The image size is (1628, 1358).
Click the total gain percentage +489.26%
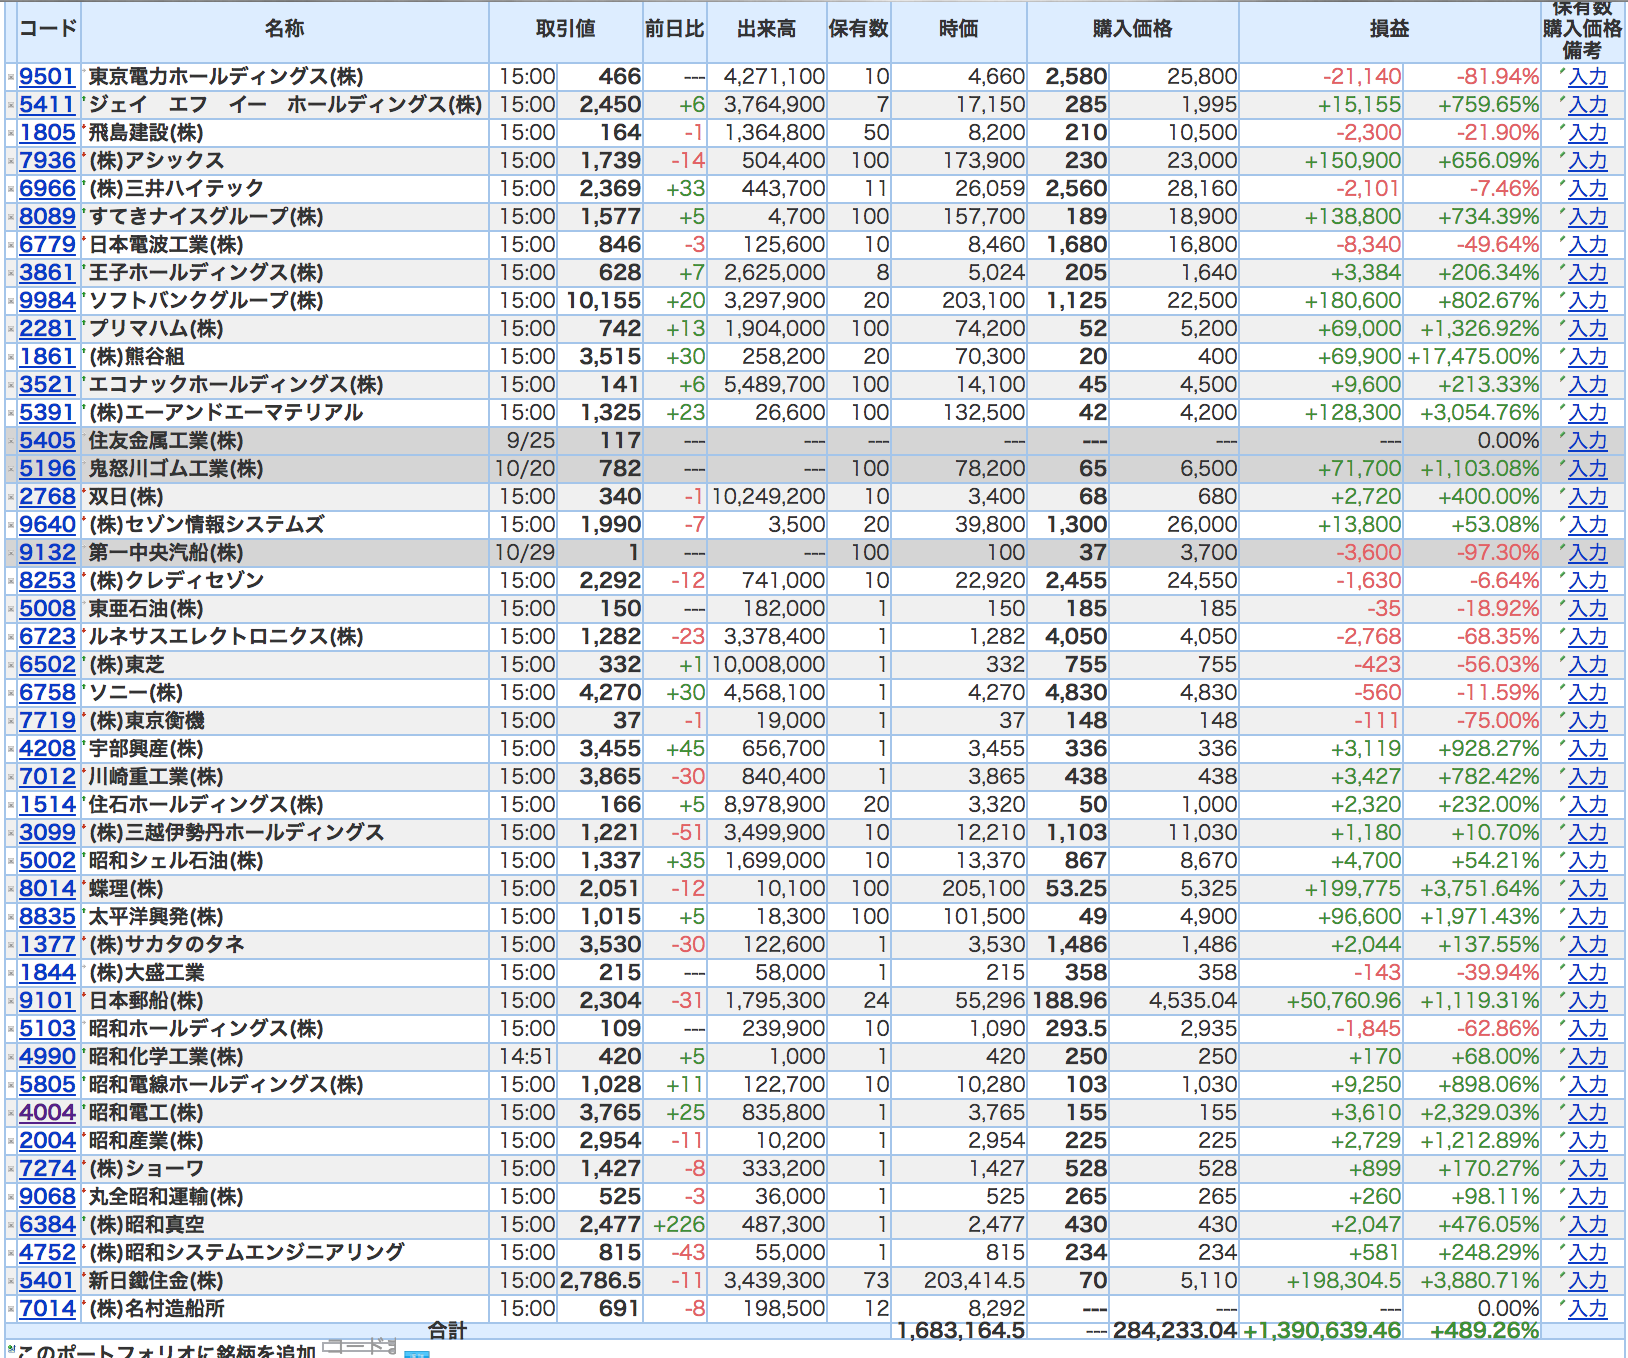(x=1485, y=1330)
